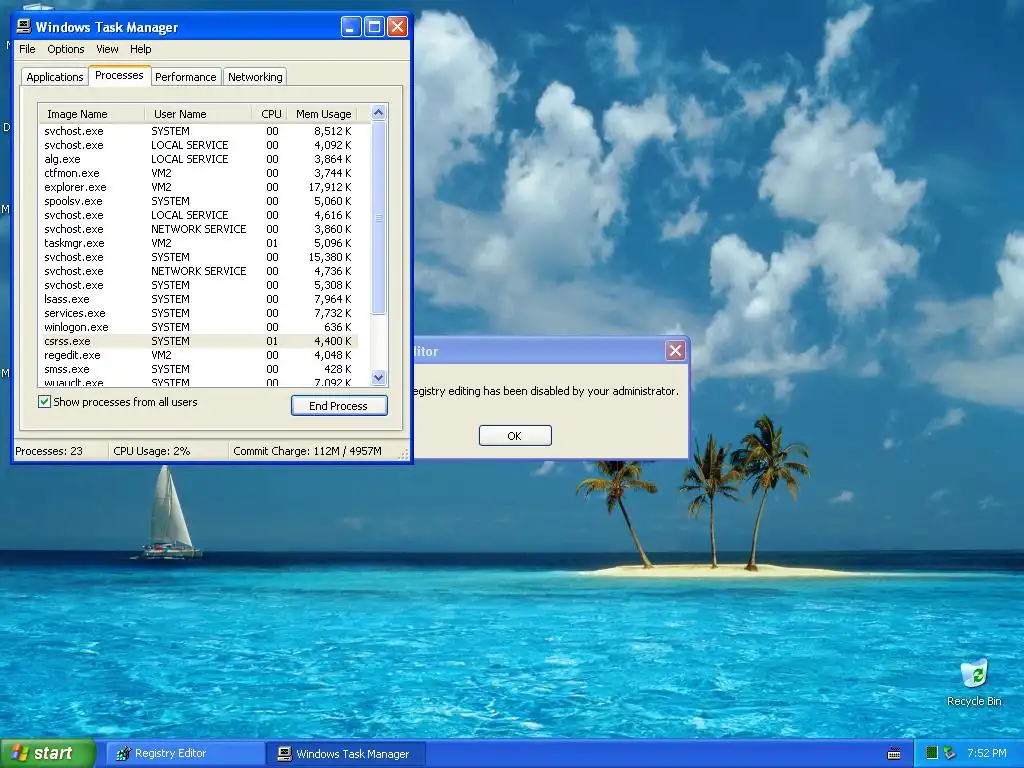
Task: Switch to the Networking tab
Action: tap(255, 77)
